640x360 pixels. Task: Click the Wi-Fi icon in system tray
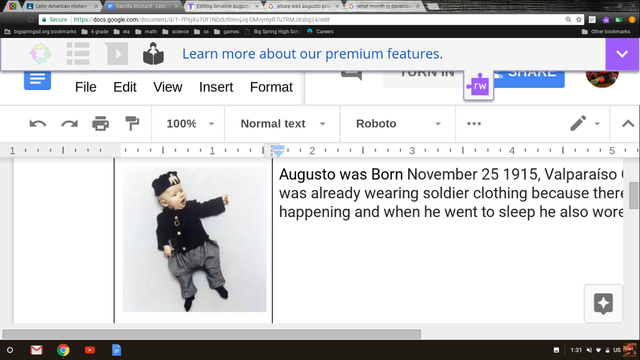tap(598, 350)
